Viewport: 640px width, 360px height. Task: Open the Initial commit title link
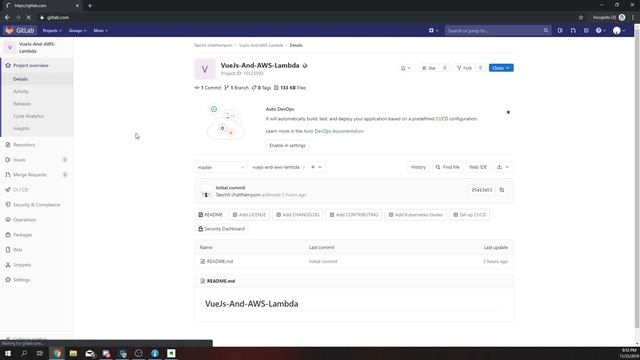(x=231, y=188)
